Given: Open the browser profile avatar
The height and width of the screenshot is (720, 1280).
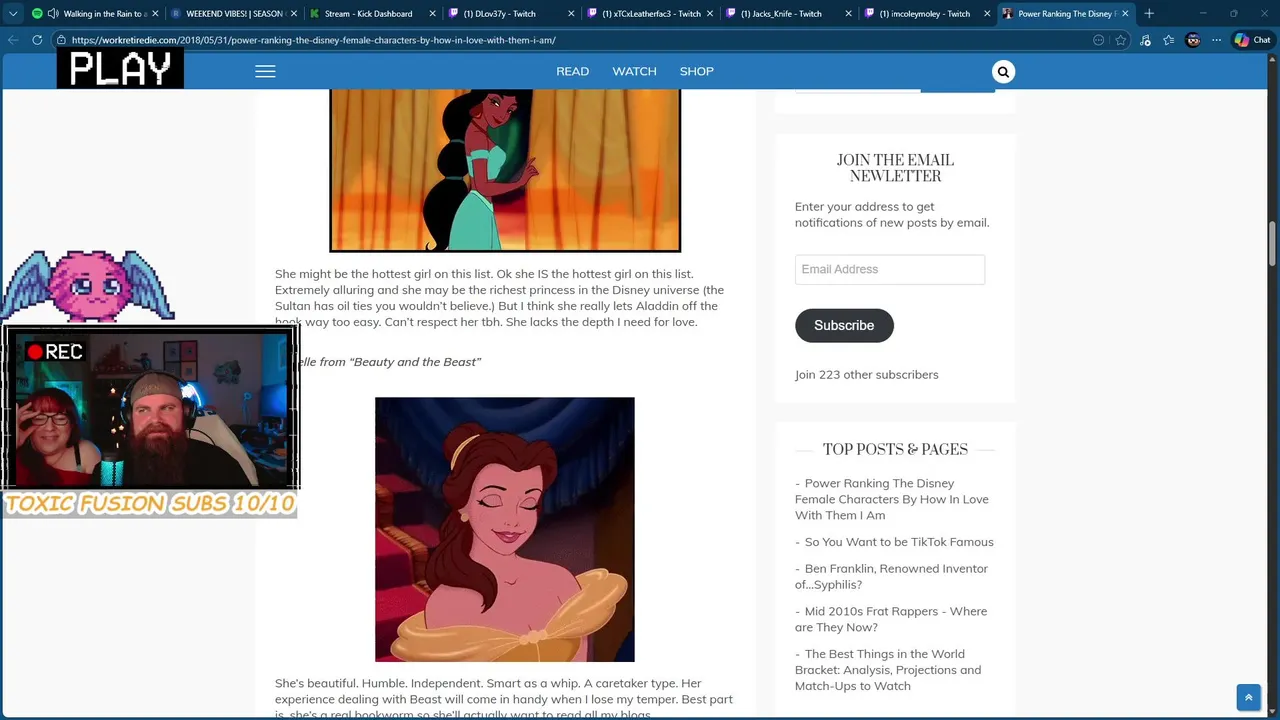Looking at the screenshot, I should pos(1193,40).
